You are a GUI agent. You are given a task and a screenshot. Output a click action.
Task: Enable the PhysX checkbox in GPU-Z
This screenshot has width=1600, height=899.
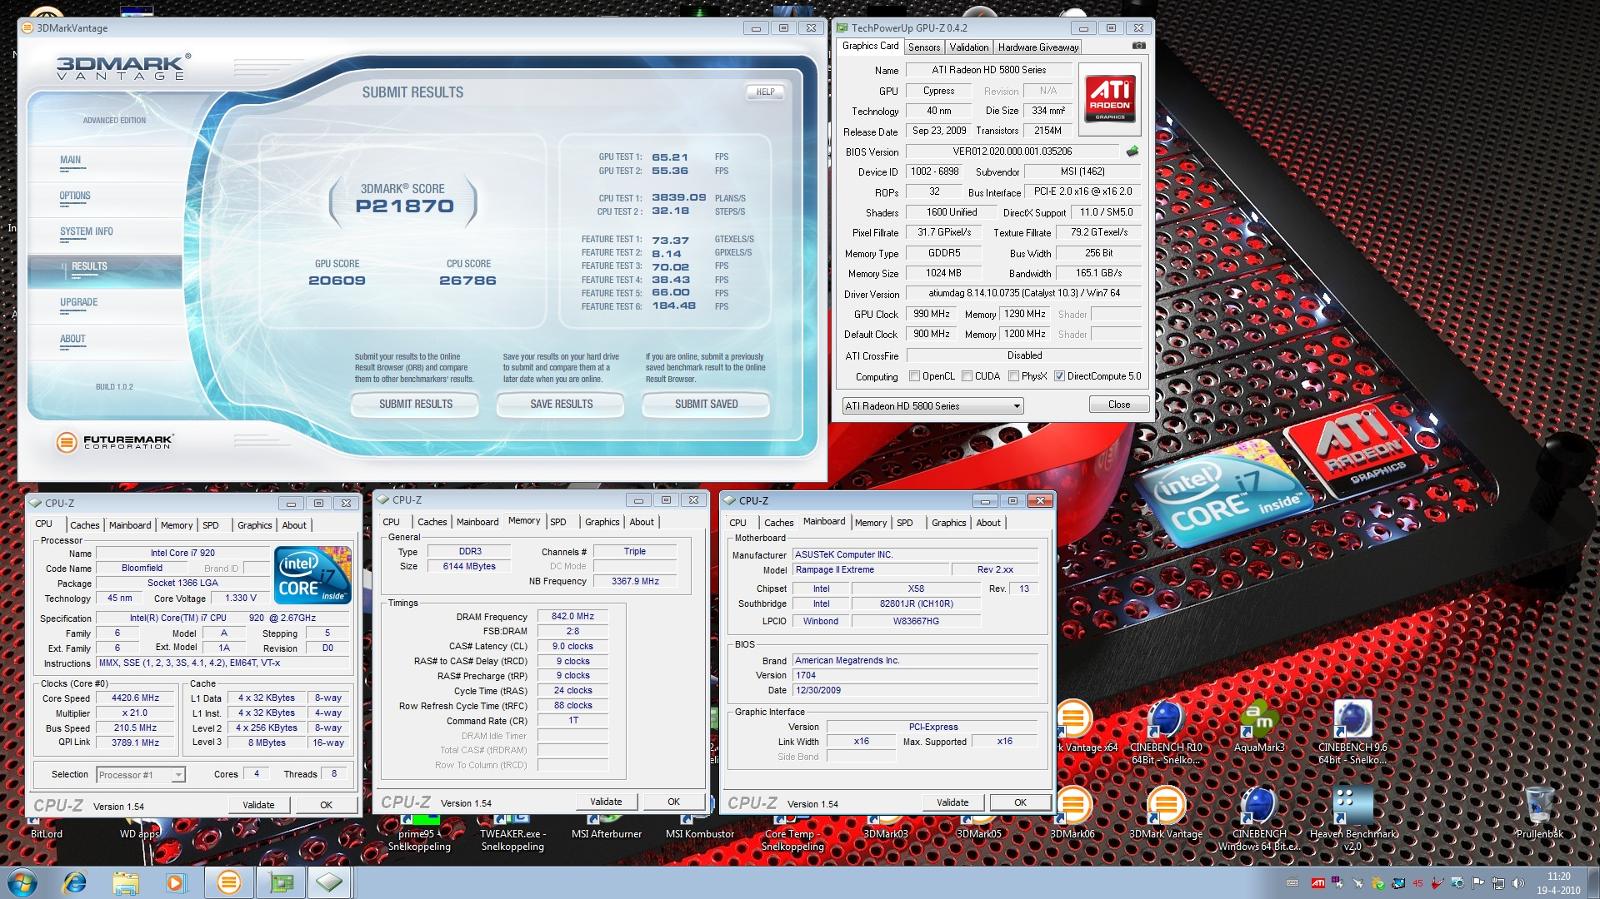pos(1014,376)
